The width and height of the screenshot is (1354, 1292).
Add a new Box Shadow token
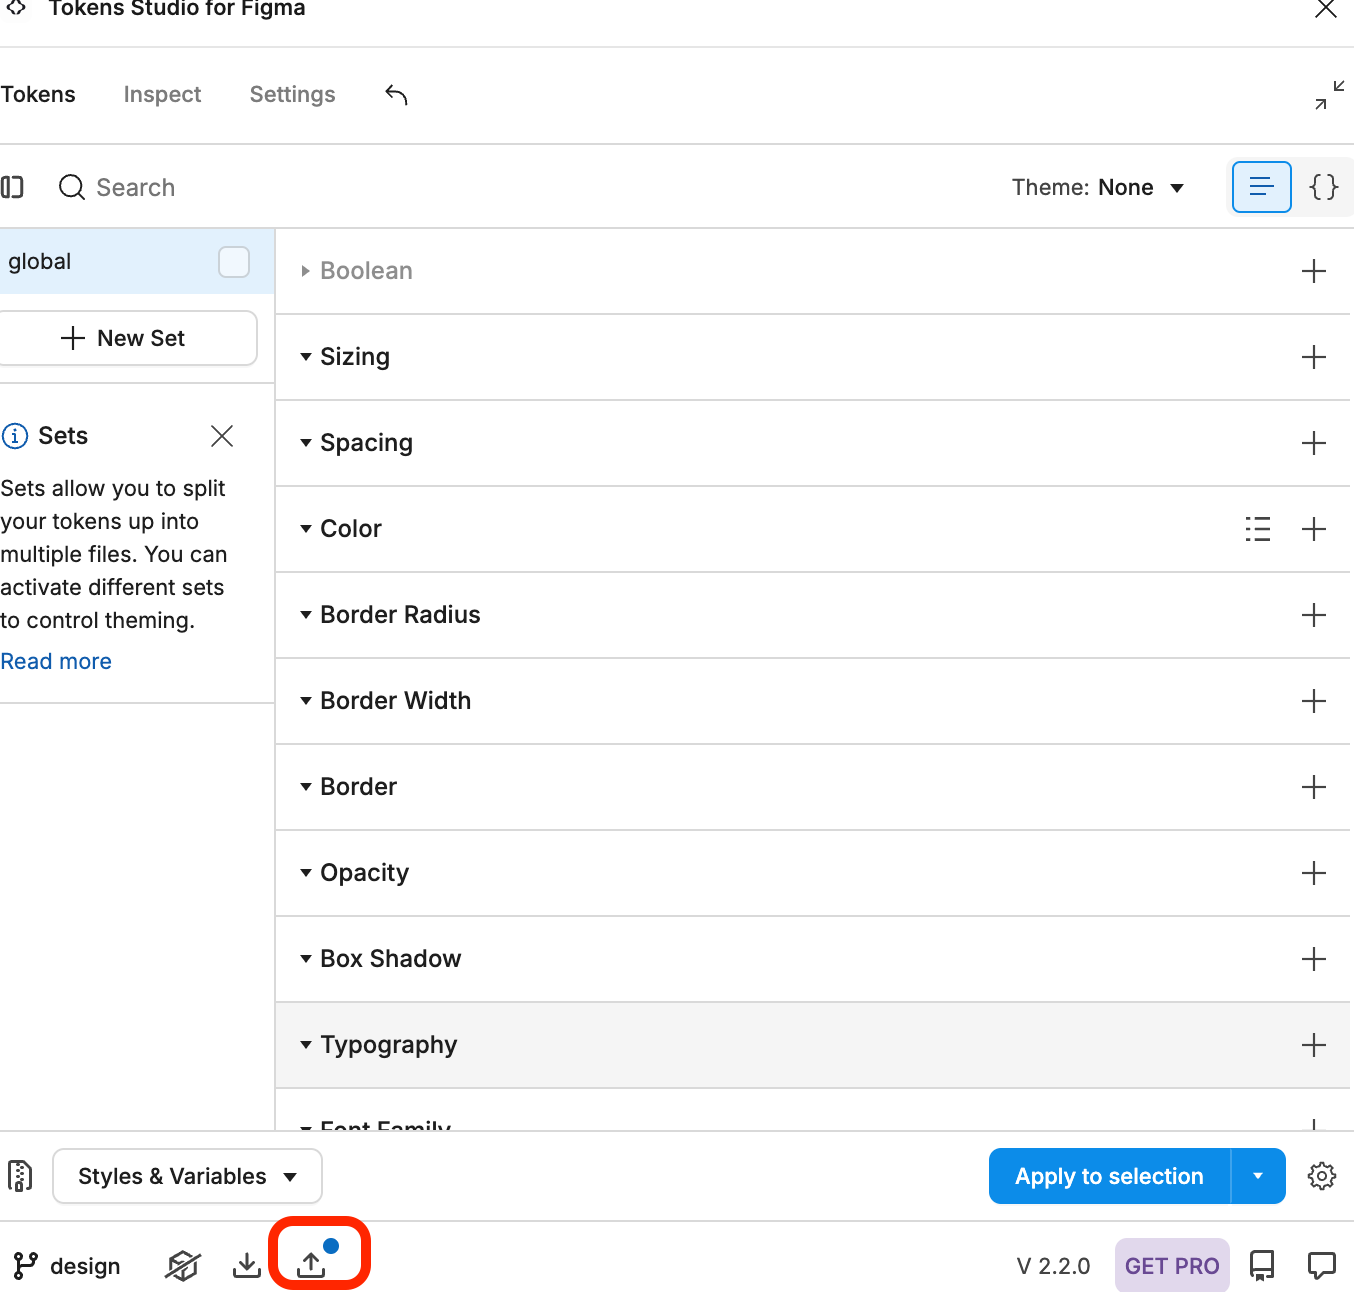(1314, 959)
